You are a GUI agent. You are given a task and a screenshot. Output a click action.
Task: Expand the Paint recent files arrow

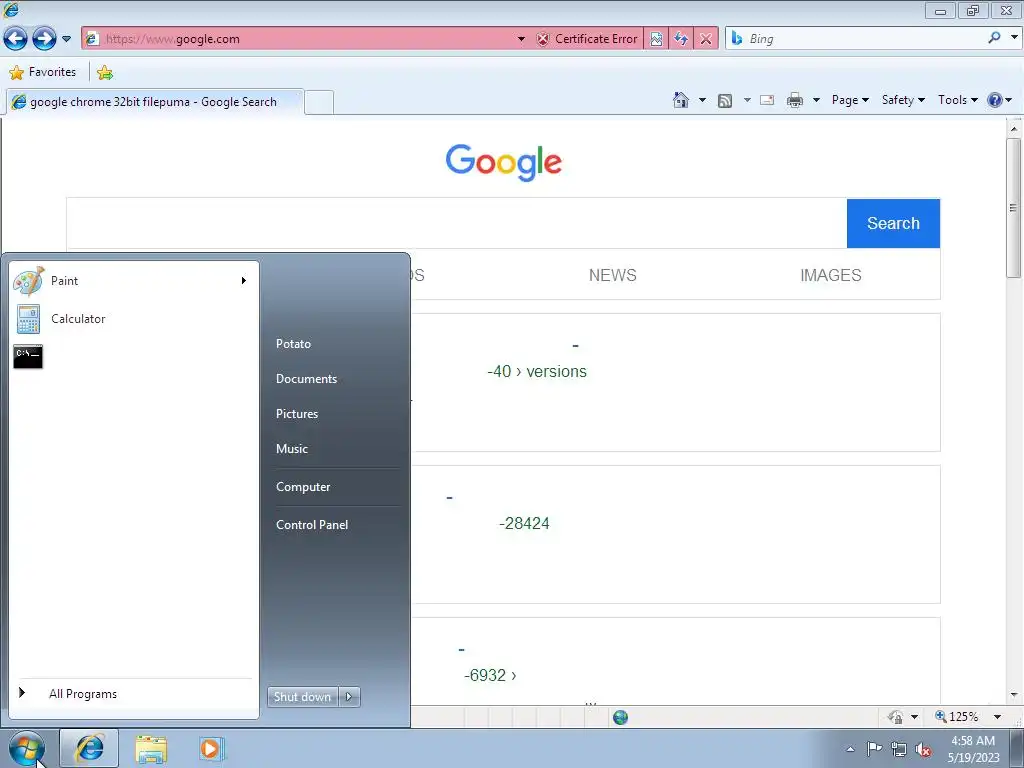[244, 281]
